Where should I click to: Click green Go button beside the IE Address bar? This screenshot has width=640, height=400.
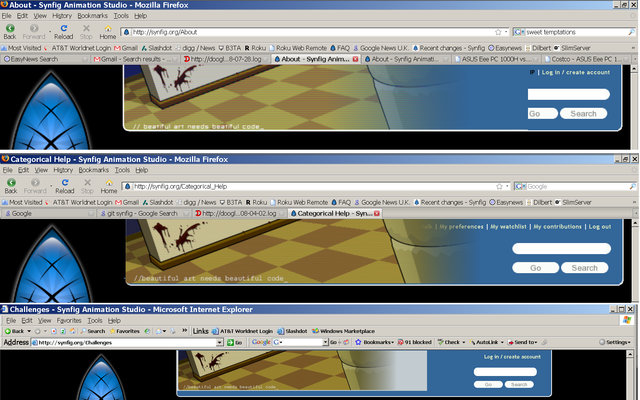[x=235, y=342]
